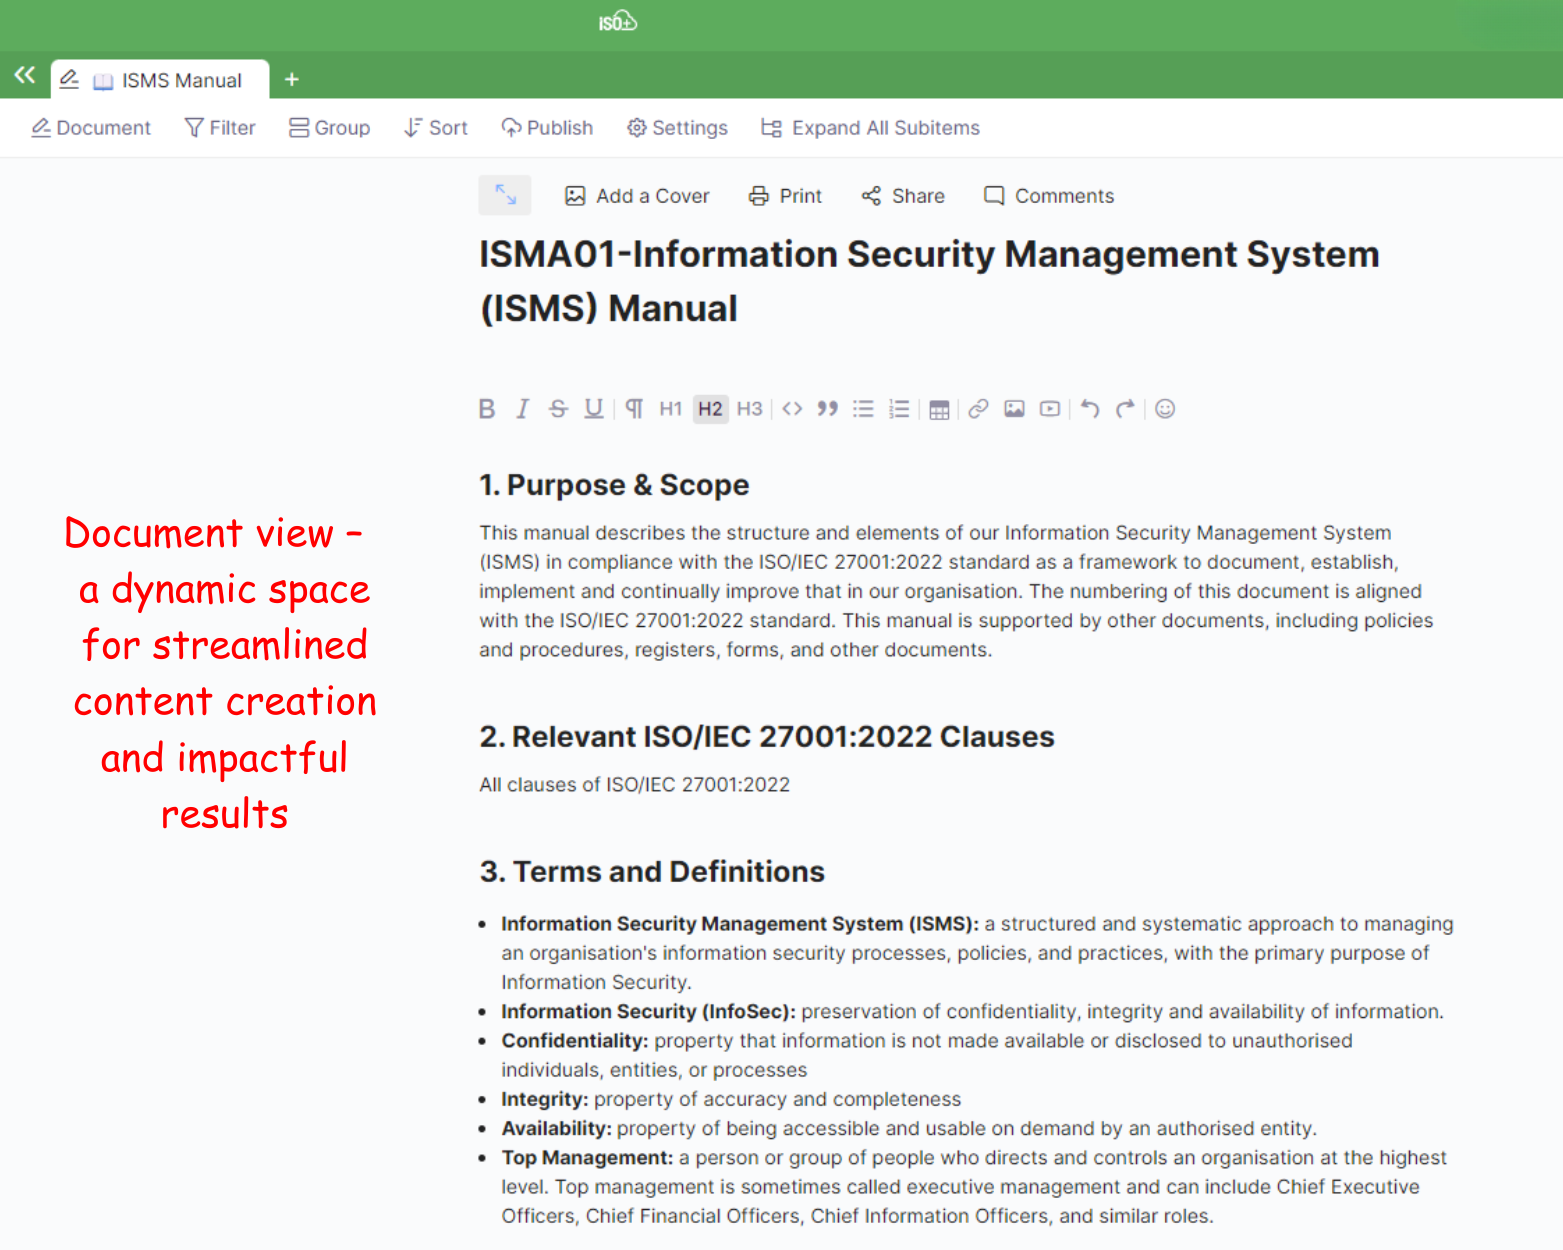The image size is (1563, 1250).
Task: Toggle bold formatting in editor toolbar
Action: 487,409
